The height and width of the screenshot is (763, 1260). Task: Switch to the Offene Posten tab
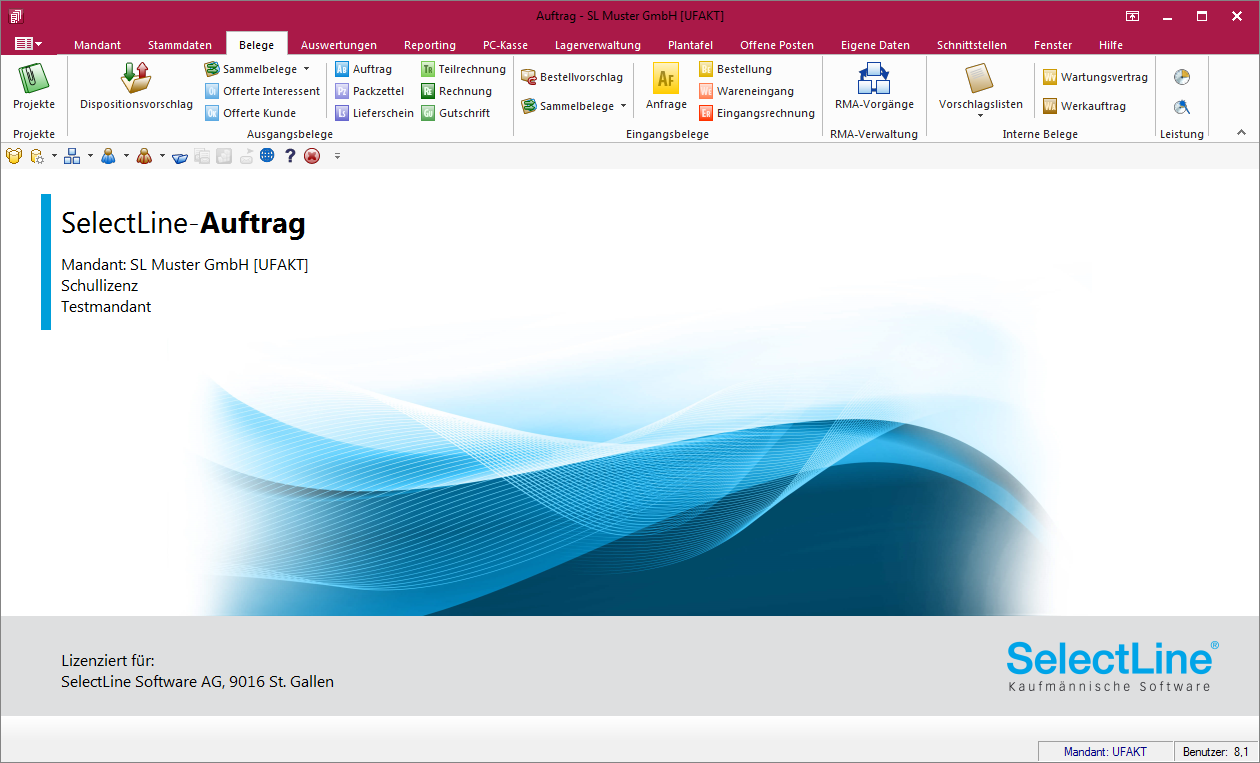[x=777, y=45]
